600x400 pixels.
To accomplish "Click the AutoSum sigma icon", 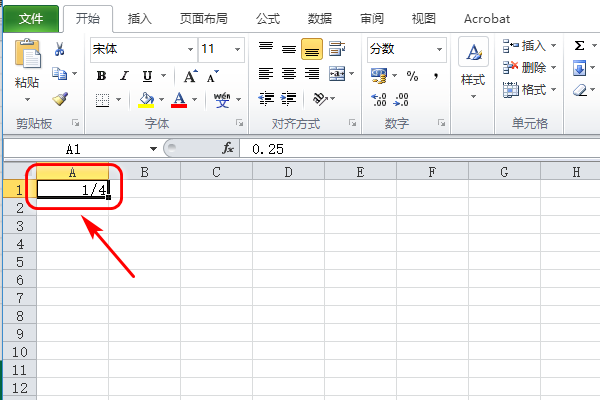I will (x=579, y=46).
